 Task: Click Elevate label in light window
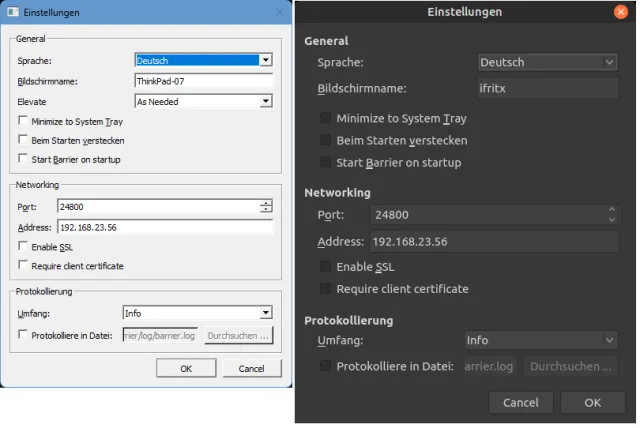click(31, 102)
